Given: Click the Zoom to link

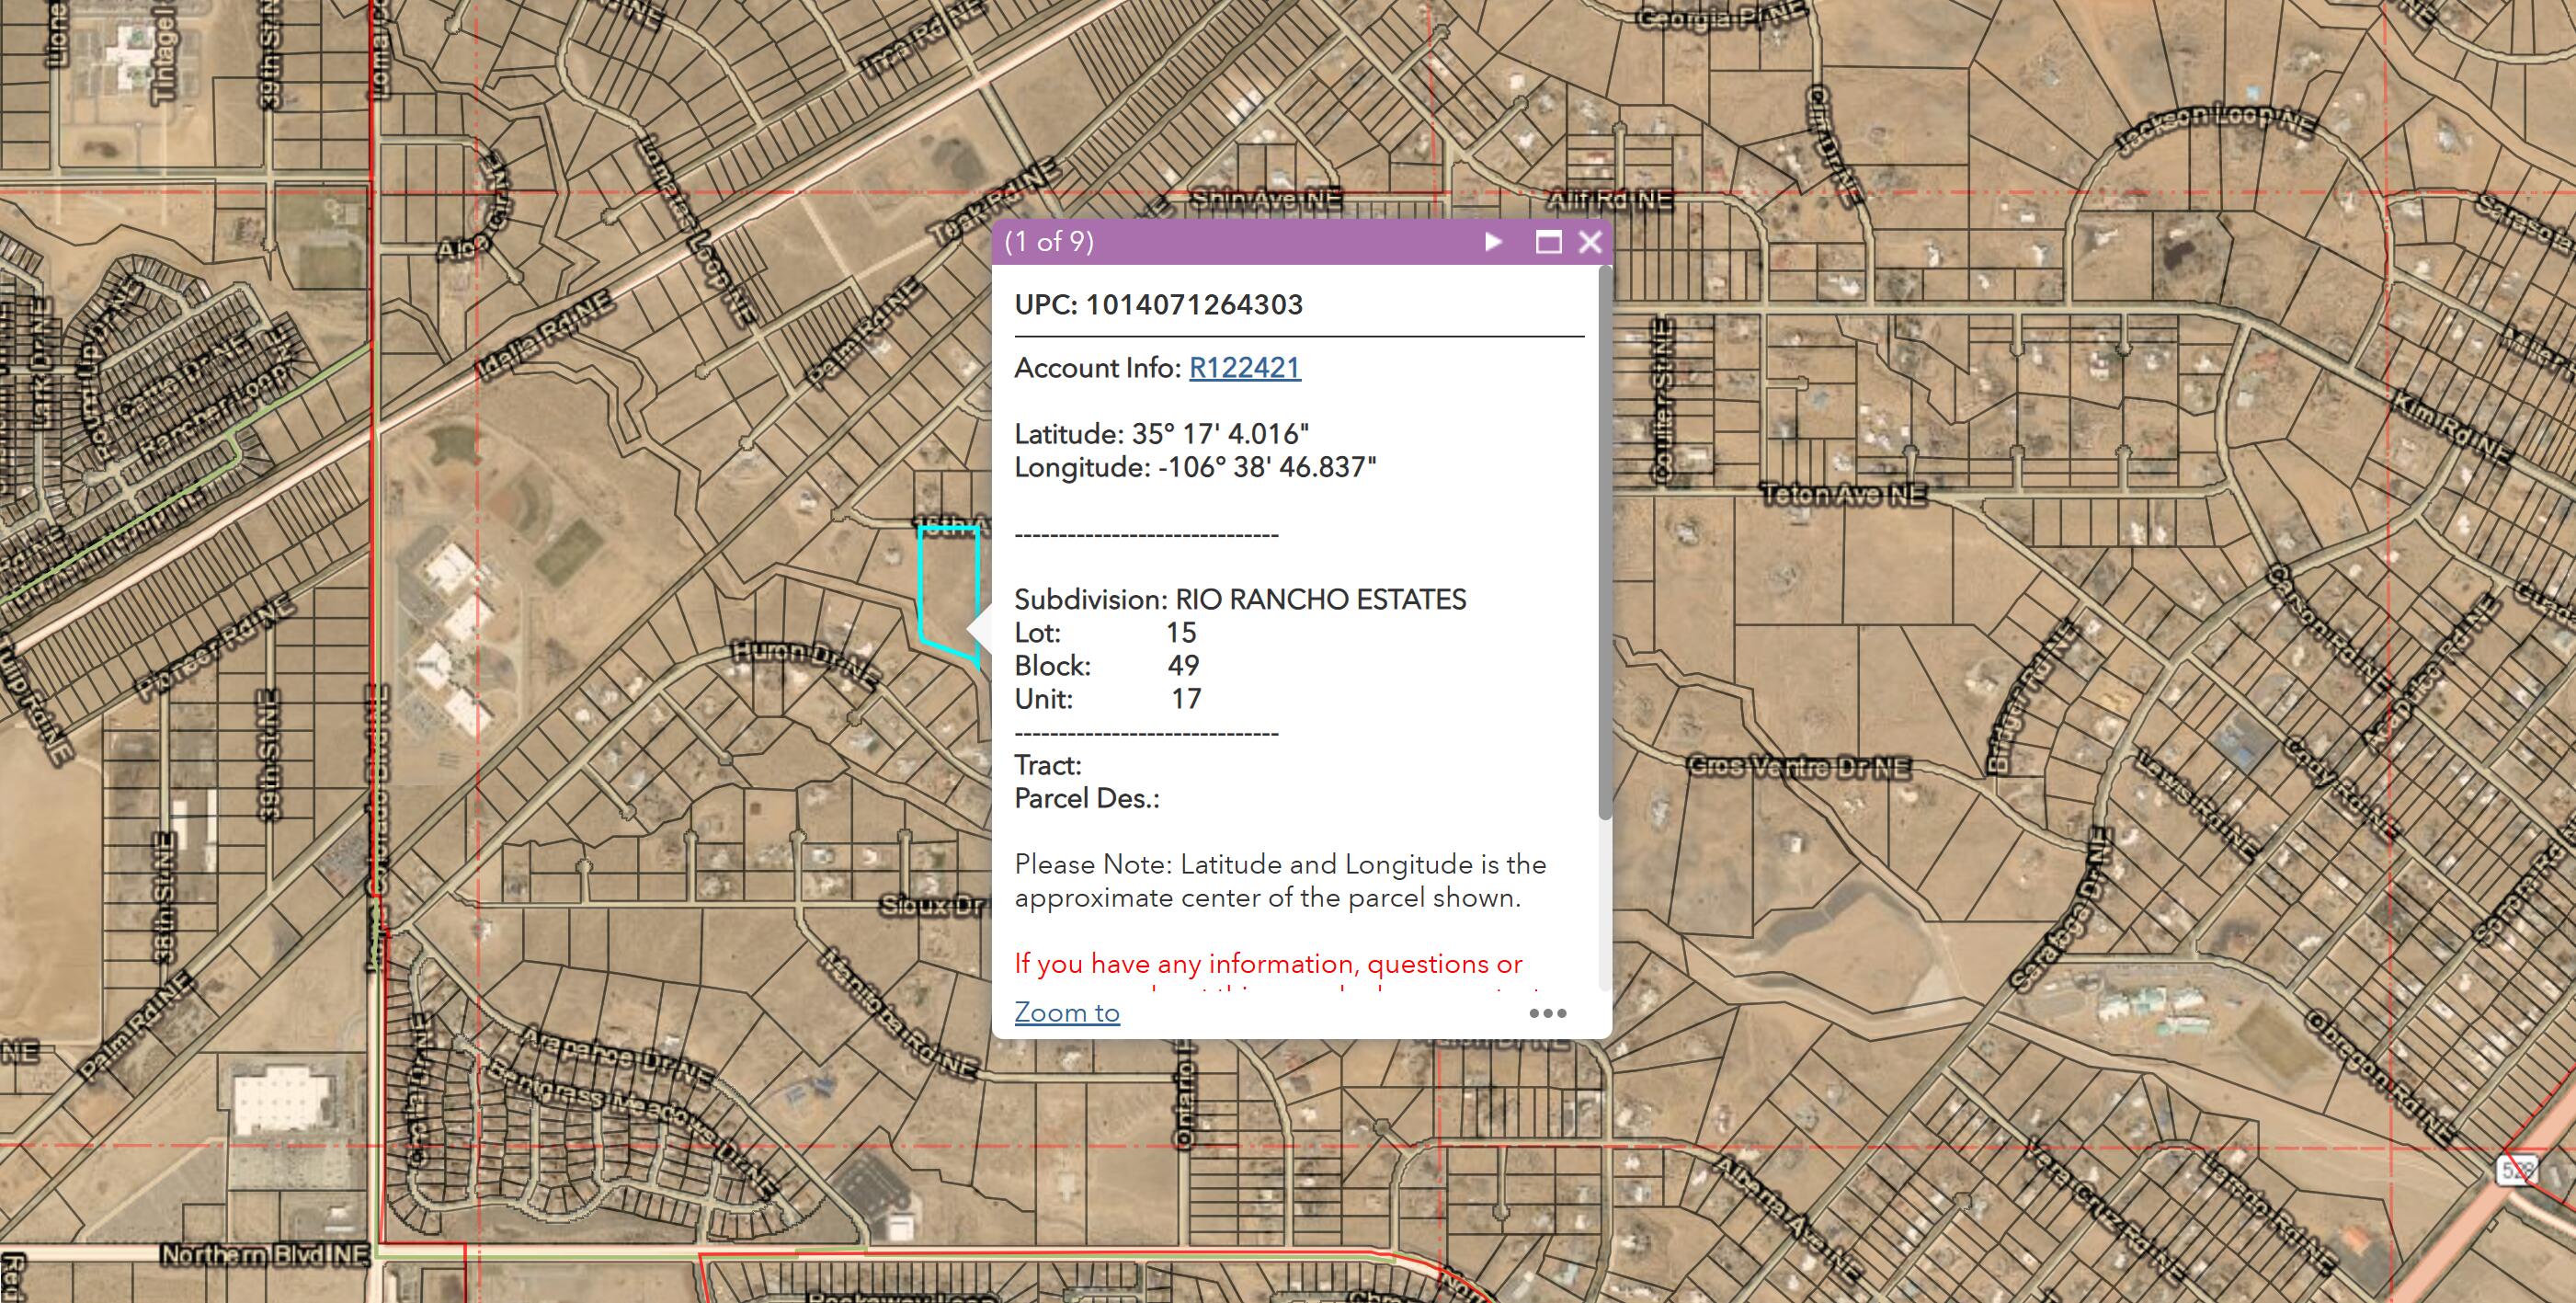Looking at the screenshot, I should pos(1067,1013).
